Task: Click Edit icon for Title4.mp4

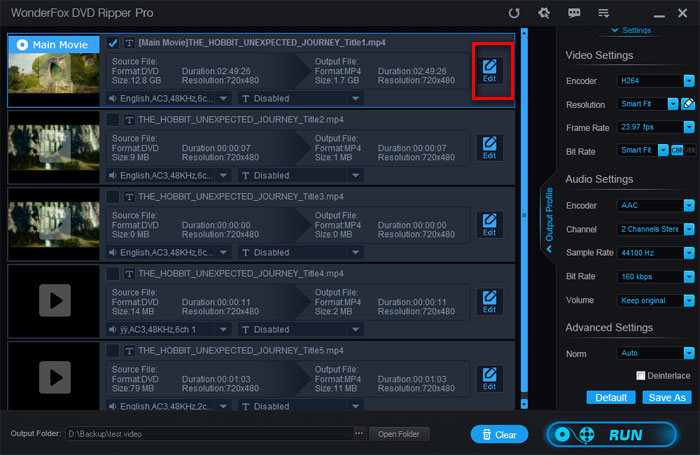Action: (x=489, y=302)
